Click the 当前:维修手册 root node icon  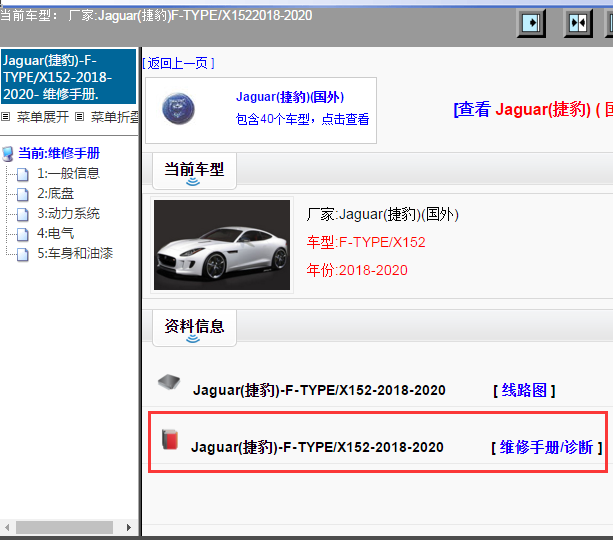point(9,153)
